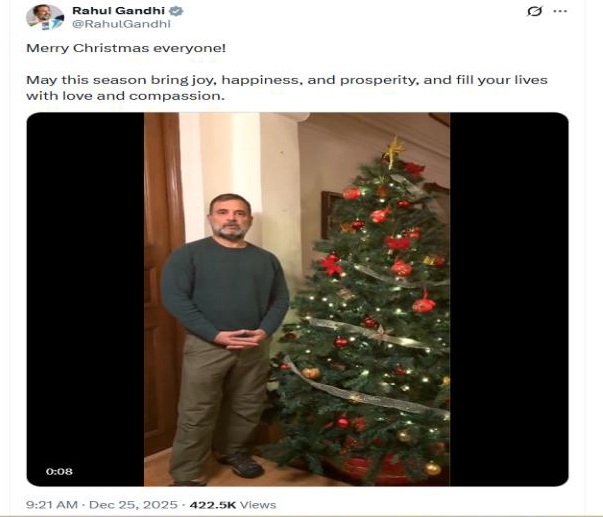This screenshot has width=603, height=517.
Task: Click the red tree skirt at bottom
Action: click(375, 470)
